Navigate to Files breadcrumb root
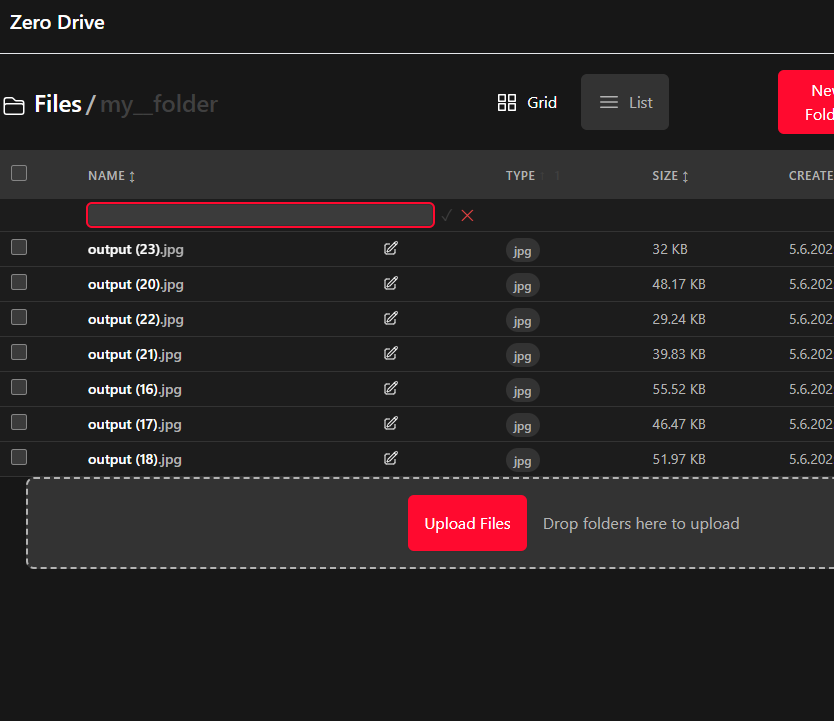The height and width of the screenshot is (721, 834). point(57,104)
